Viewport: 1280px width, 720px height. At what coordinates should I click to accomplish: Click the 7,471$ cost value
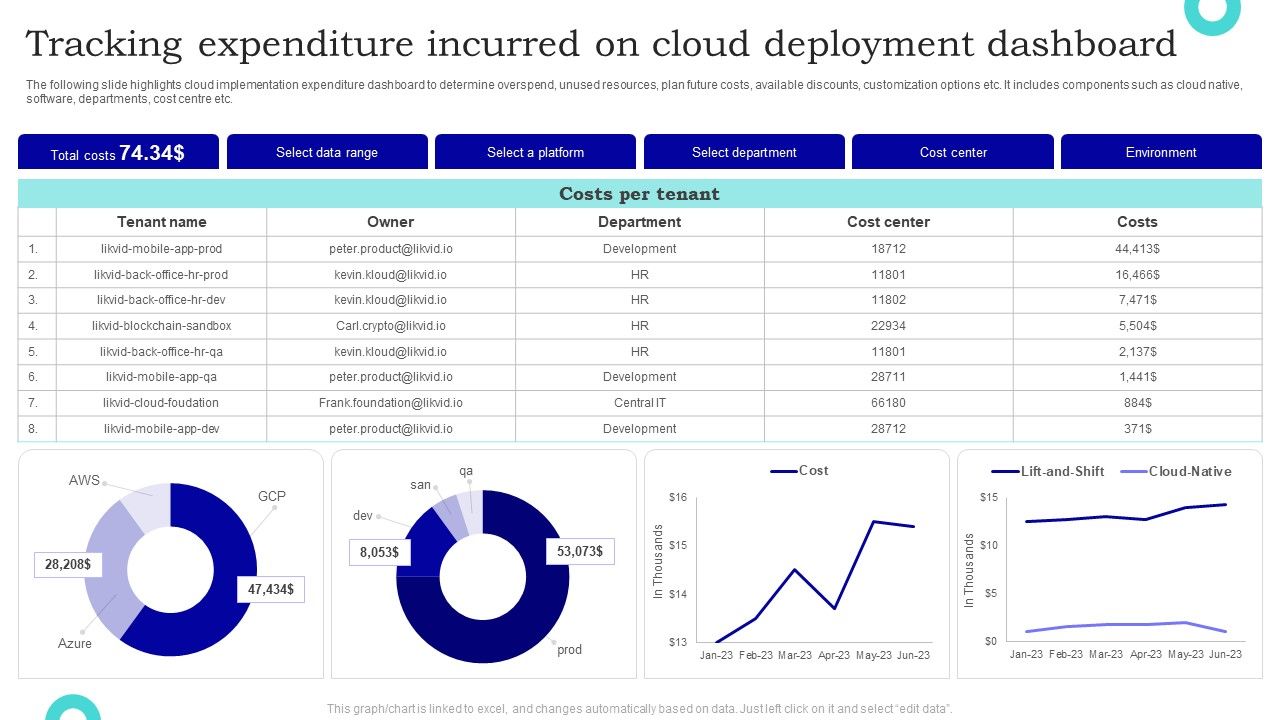click(1137, 300)
